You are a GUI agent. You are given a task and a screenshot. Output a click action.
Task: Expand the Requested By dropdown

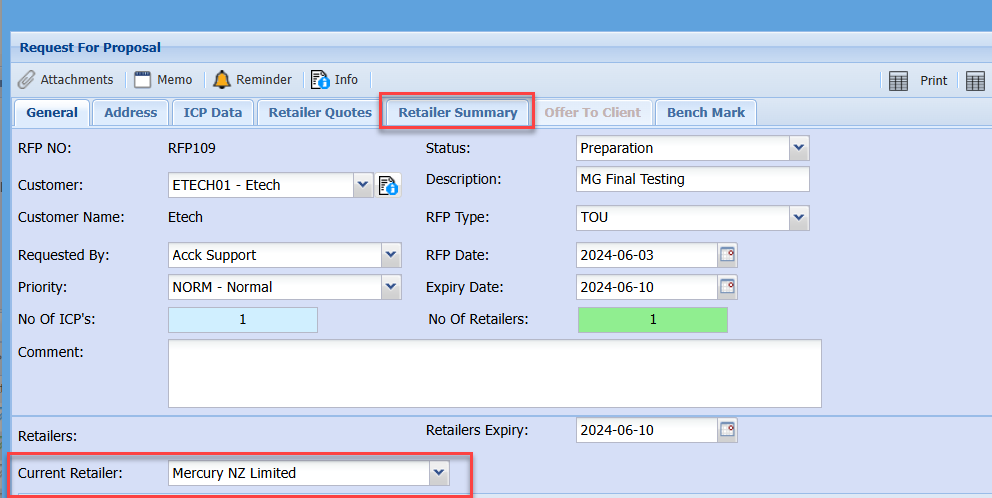click(390, 255)
